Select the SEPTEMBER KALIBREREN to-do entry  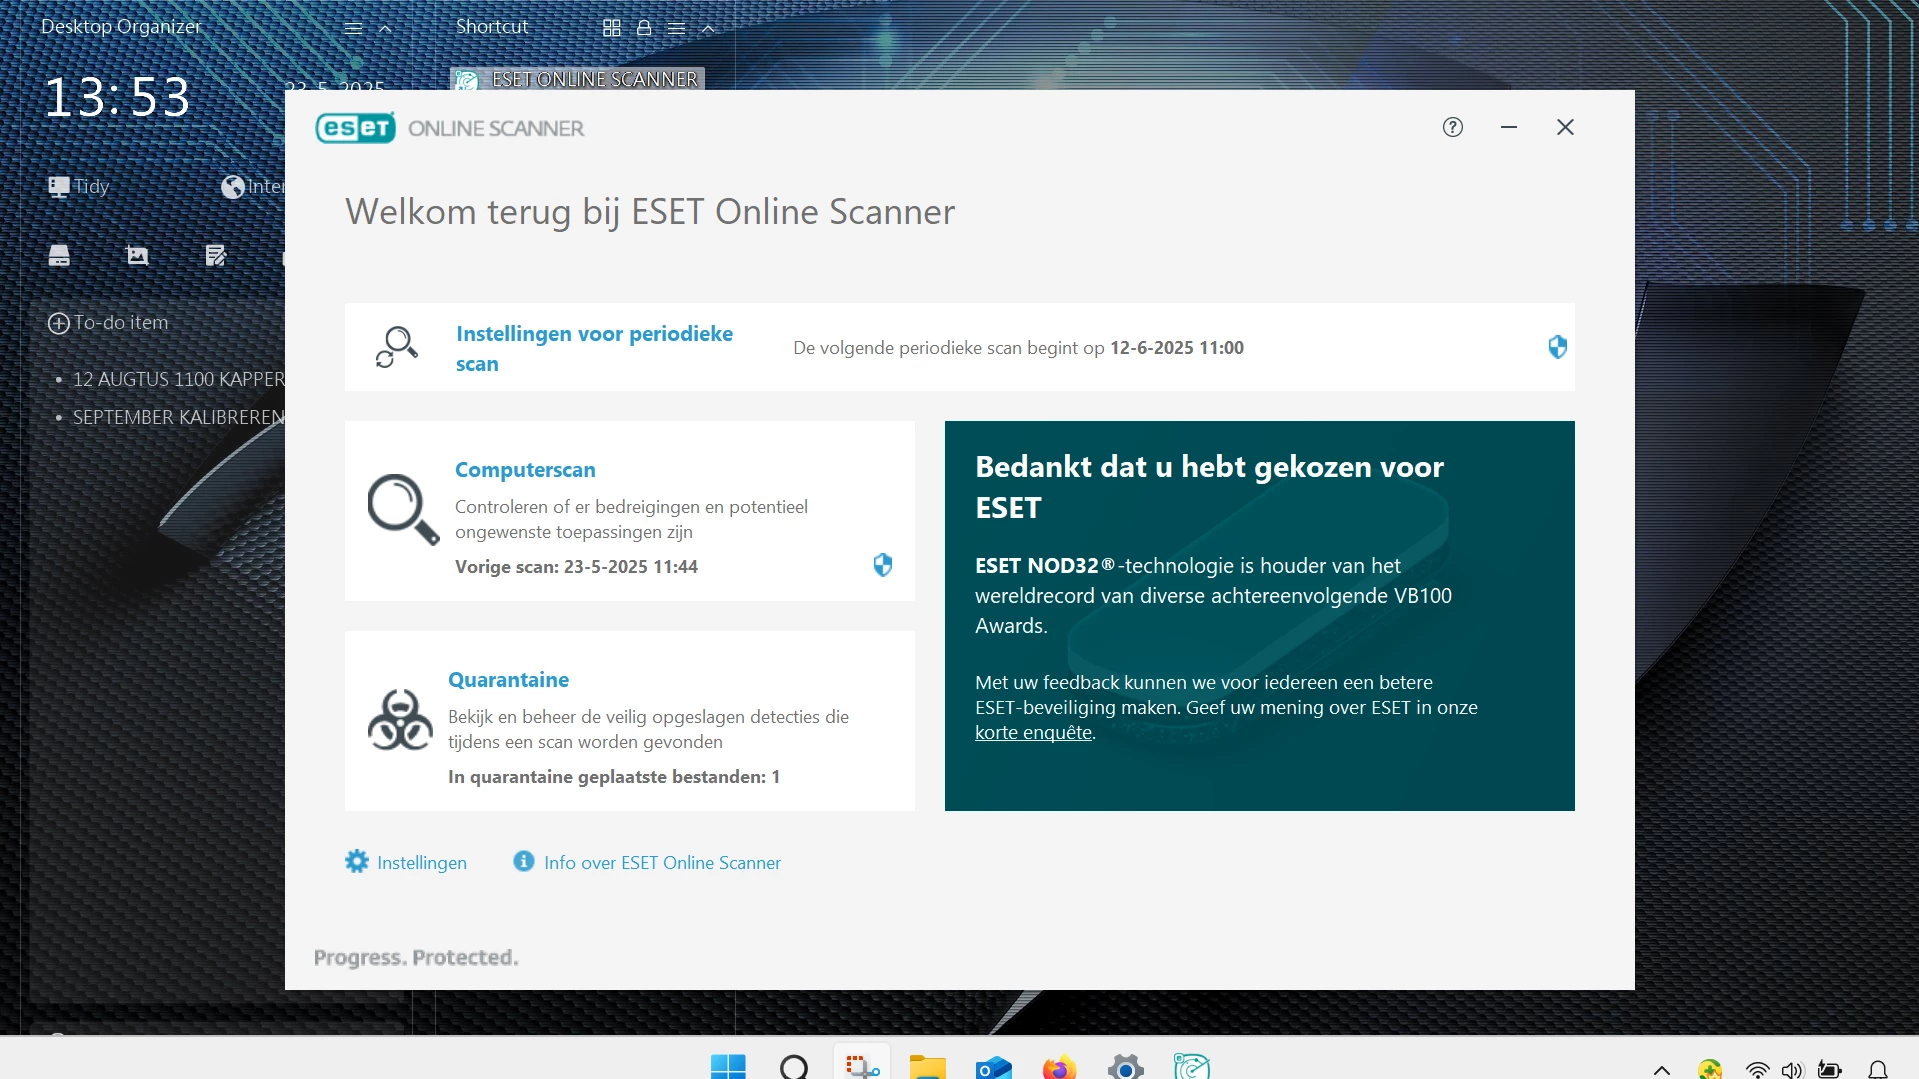pos(178,417)
